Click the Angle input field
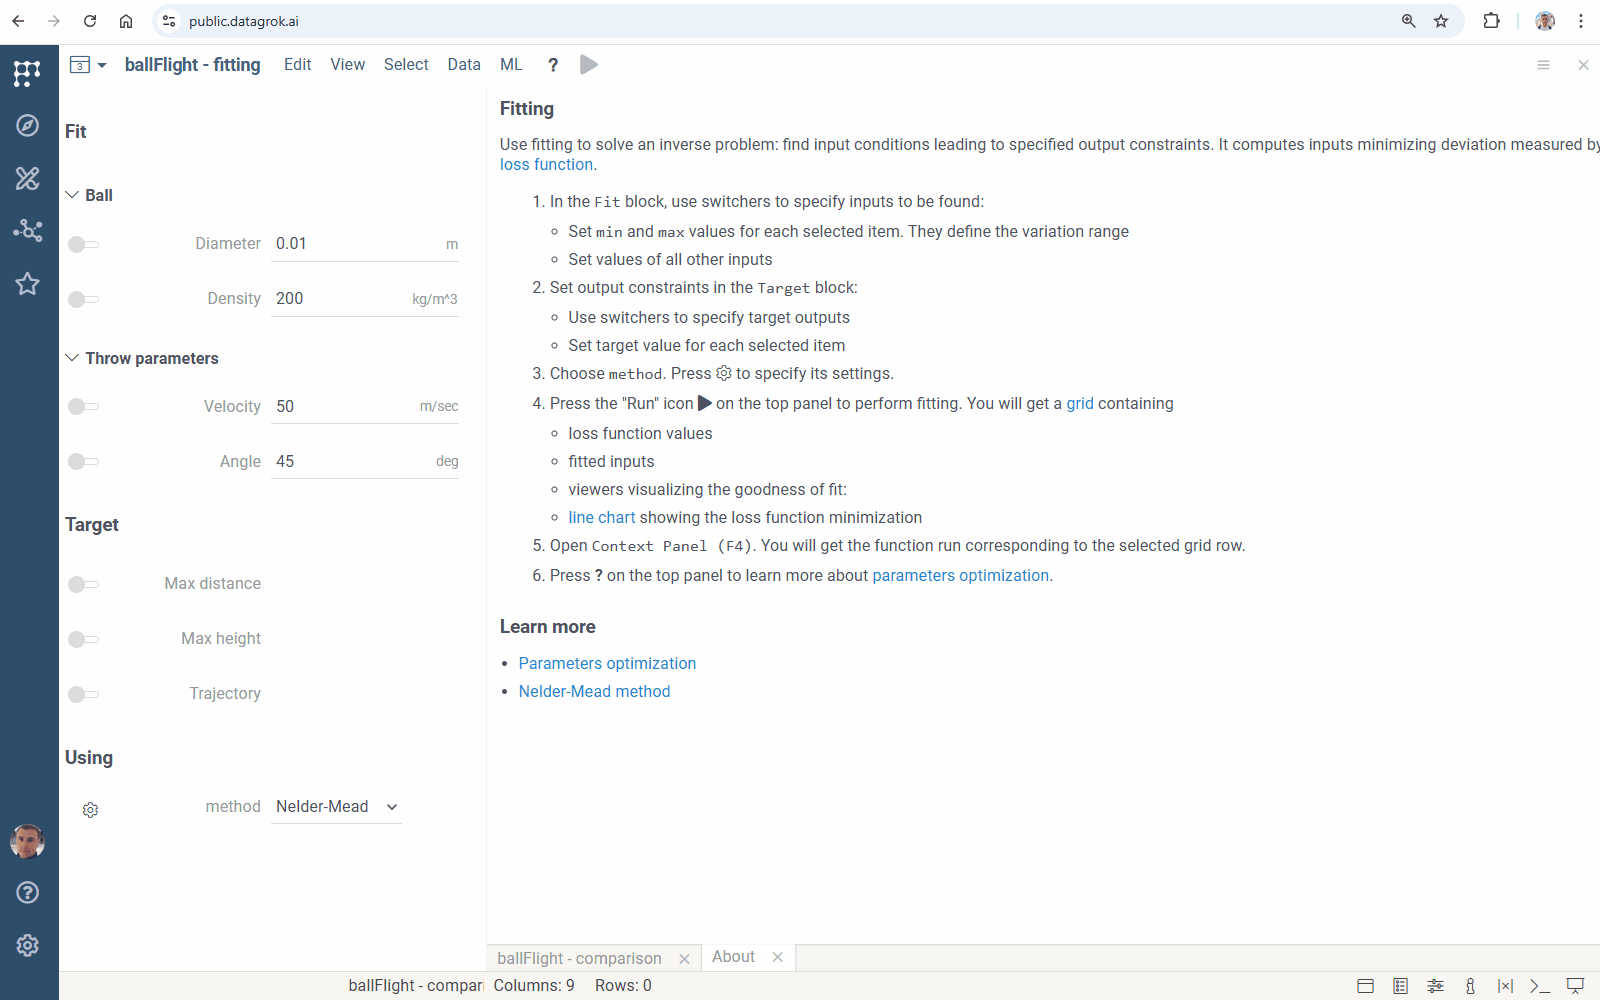Viewport: 1600px width, 1000px height. click(x=350, y=461)
